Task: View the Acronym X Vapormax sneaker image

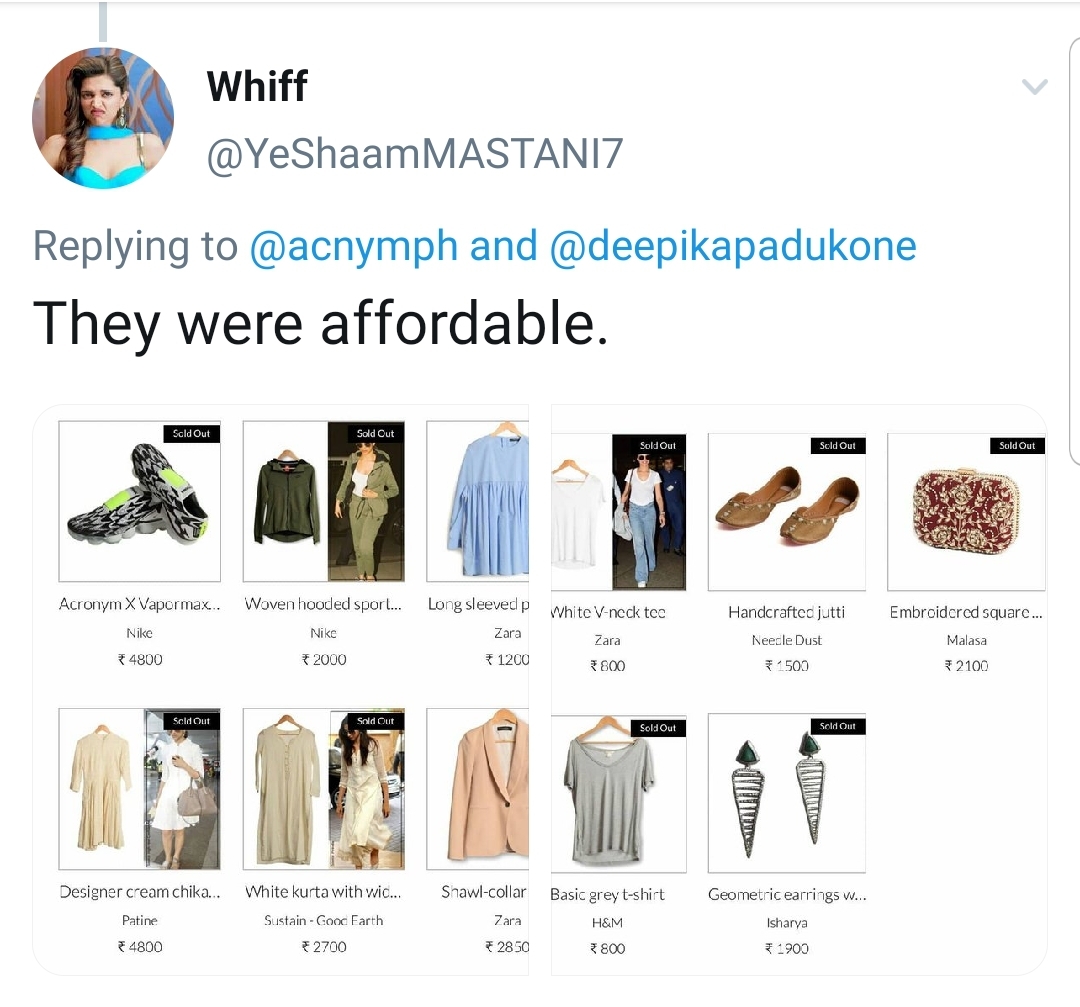Action: pyautogui.click(x=140, y=501)
